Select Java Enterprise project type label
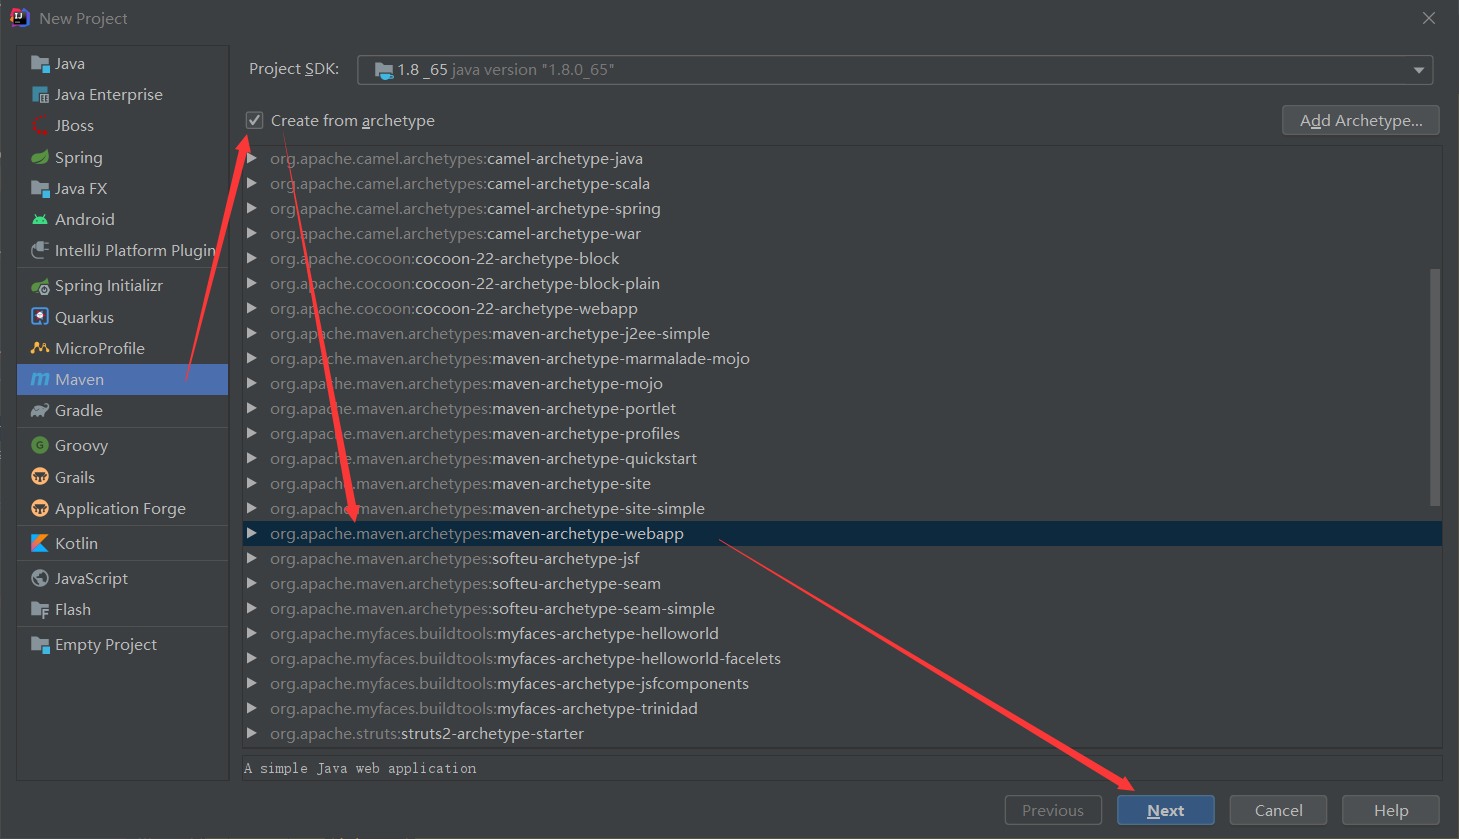This screenshot has height=839, width=1459. [x=109, y=95]
